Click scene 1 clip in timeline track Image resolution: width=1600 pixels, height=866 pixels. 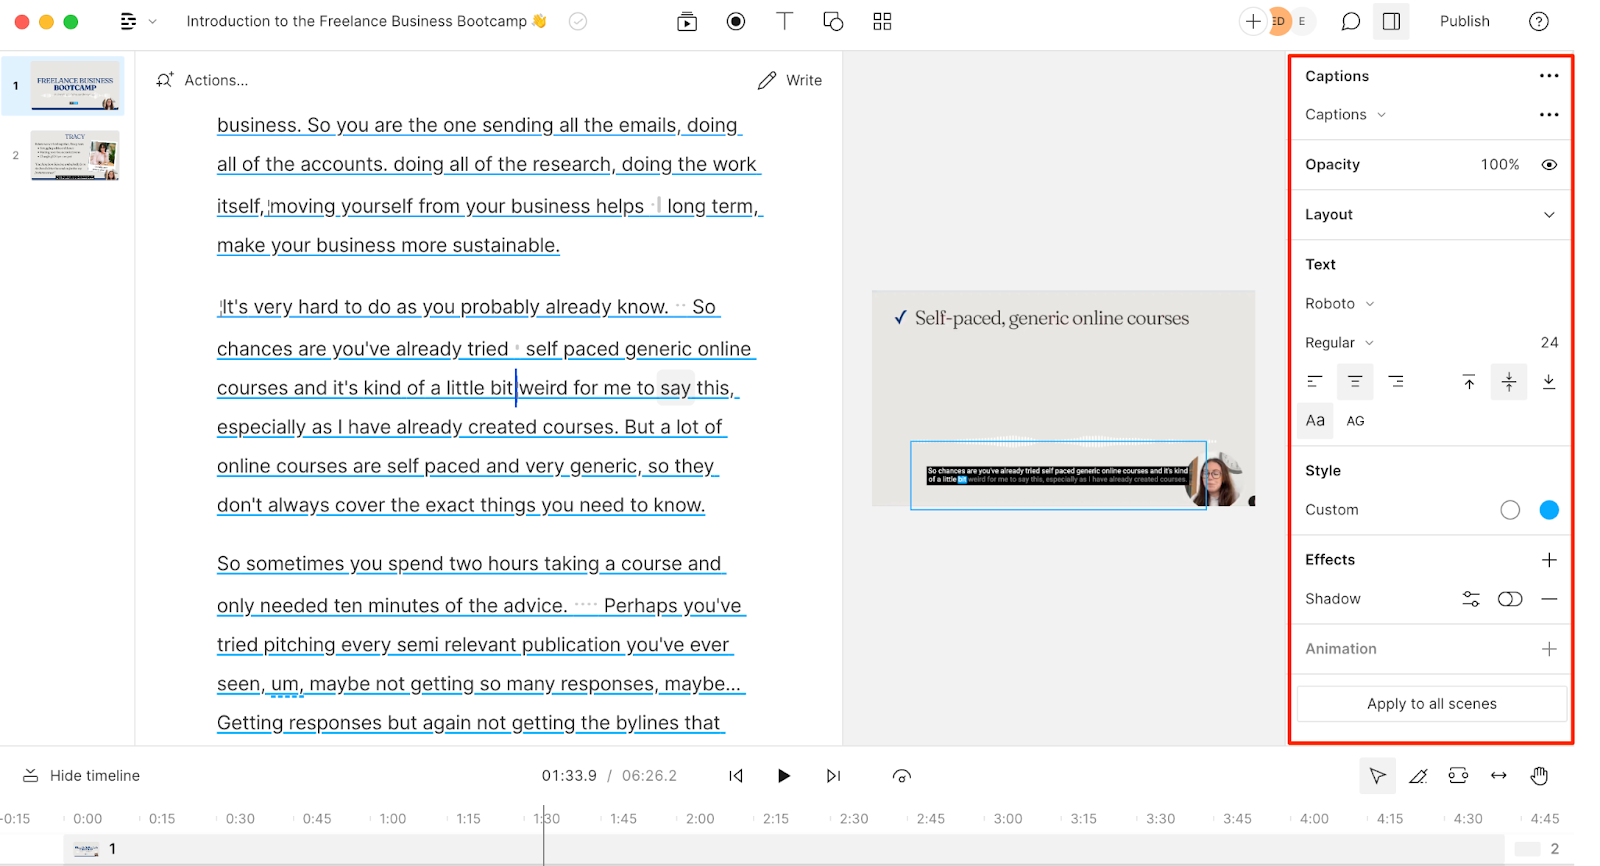tap(784, 849)
